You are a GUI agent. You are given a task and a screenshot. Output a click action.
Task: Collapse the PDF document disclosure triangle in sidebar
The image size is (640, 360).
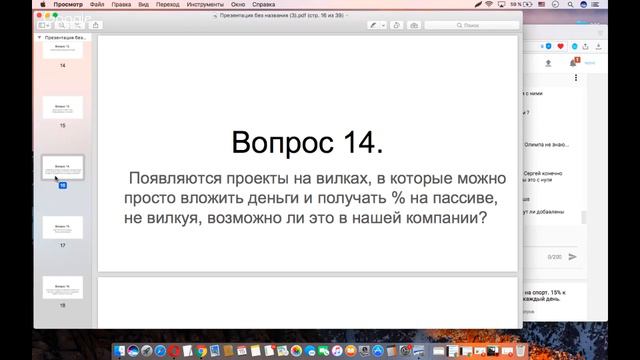[39, 37]
